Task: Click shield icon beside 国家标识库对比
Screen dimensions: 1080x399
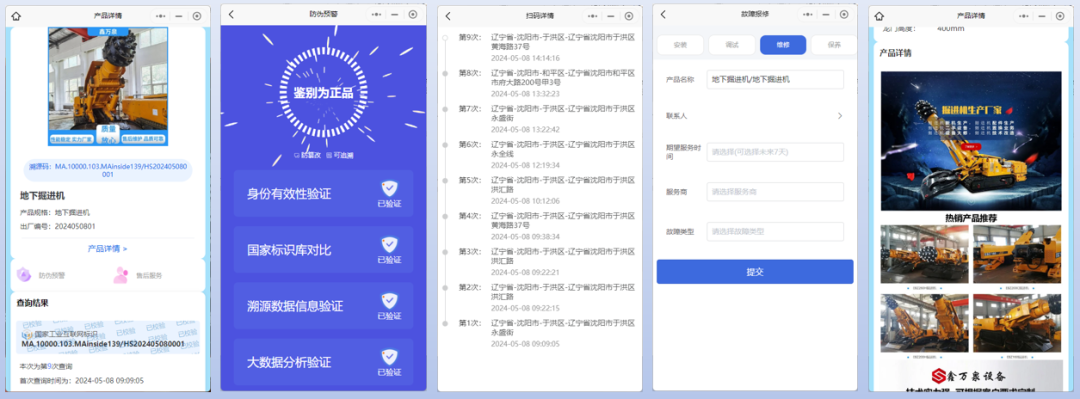Action: 390,244
